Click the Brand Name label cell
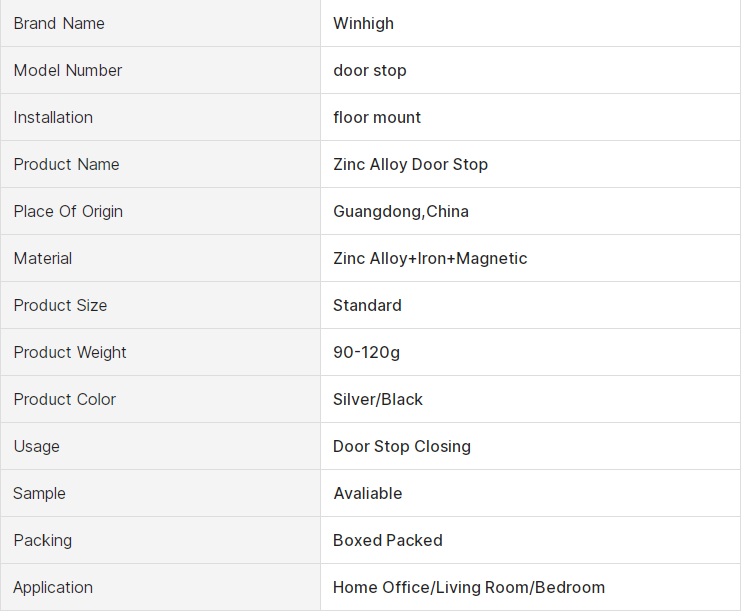 pyautogui.click(x=59, y=23)
